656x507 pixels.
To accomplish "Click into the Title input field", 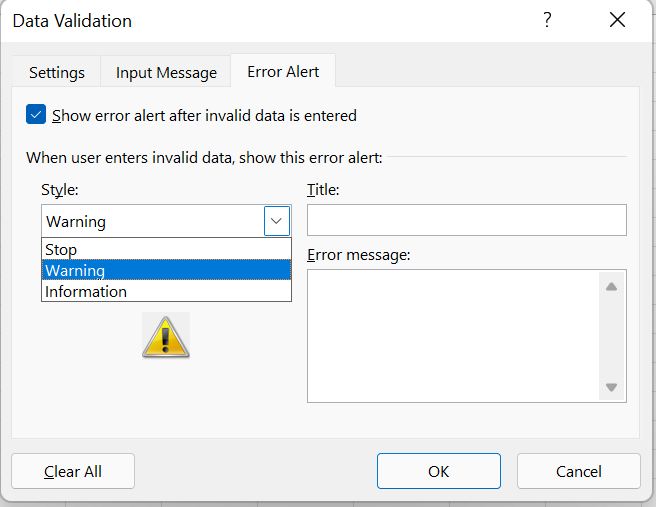I will point(467,220).
